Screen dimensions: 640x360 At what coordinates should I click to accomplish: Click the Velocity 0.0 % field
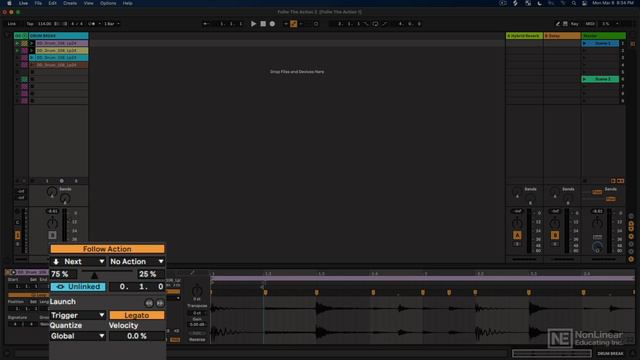pos(137,336)
